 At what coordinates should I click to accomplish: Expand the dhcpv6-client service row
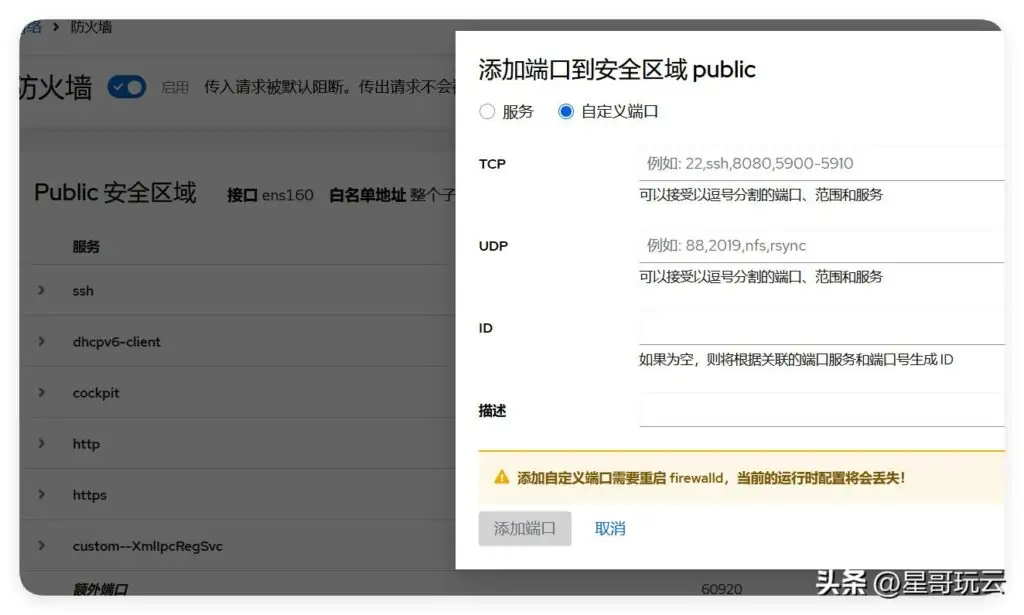(40, 341)
